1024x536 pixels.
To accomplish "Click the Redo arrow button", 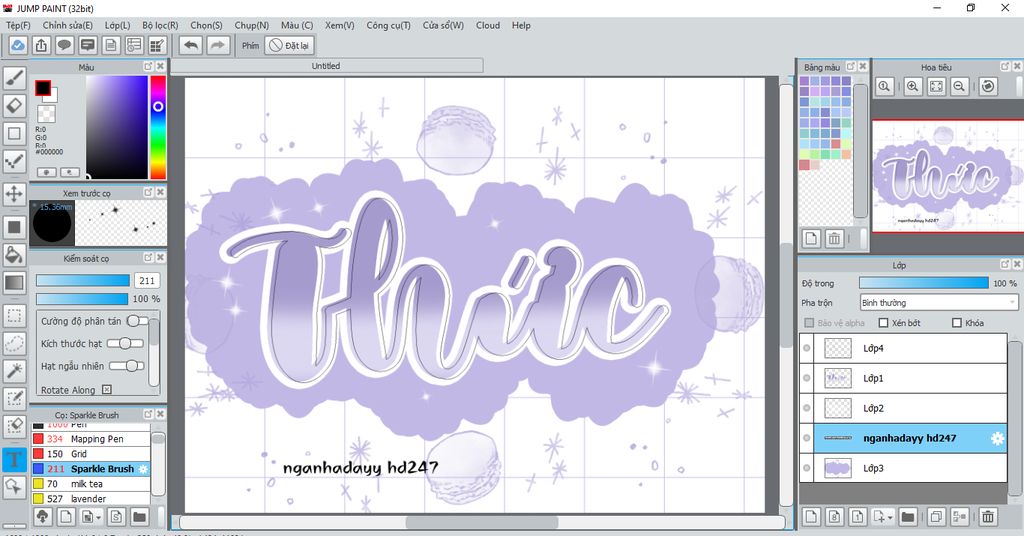I will click(x=218, y=45).
